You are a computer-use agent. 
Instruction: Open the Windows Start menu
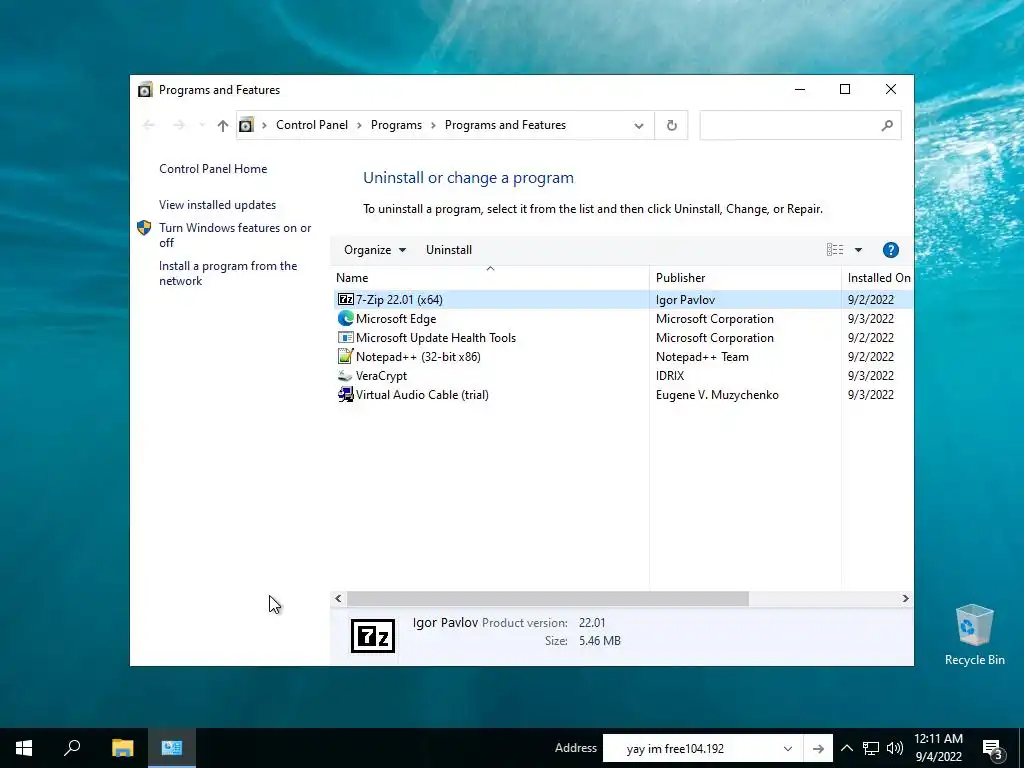click(x=24, y=748)
